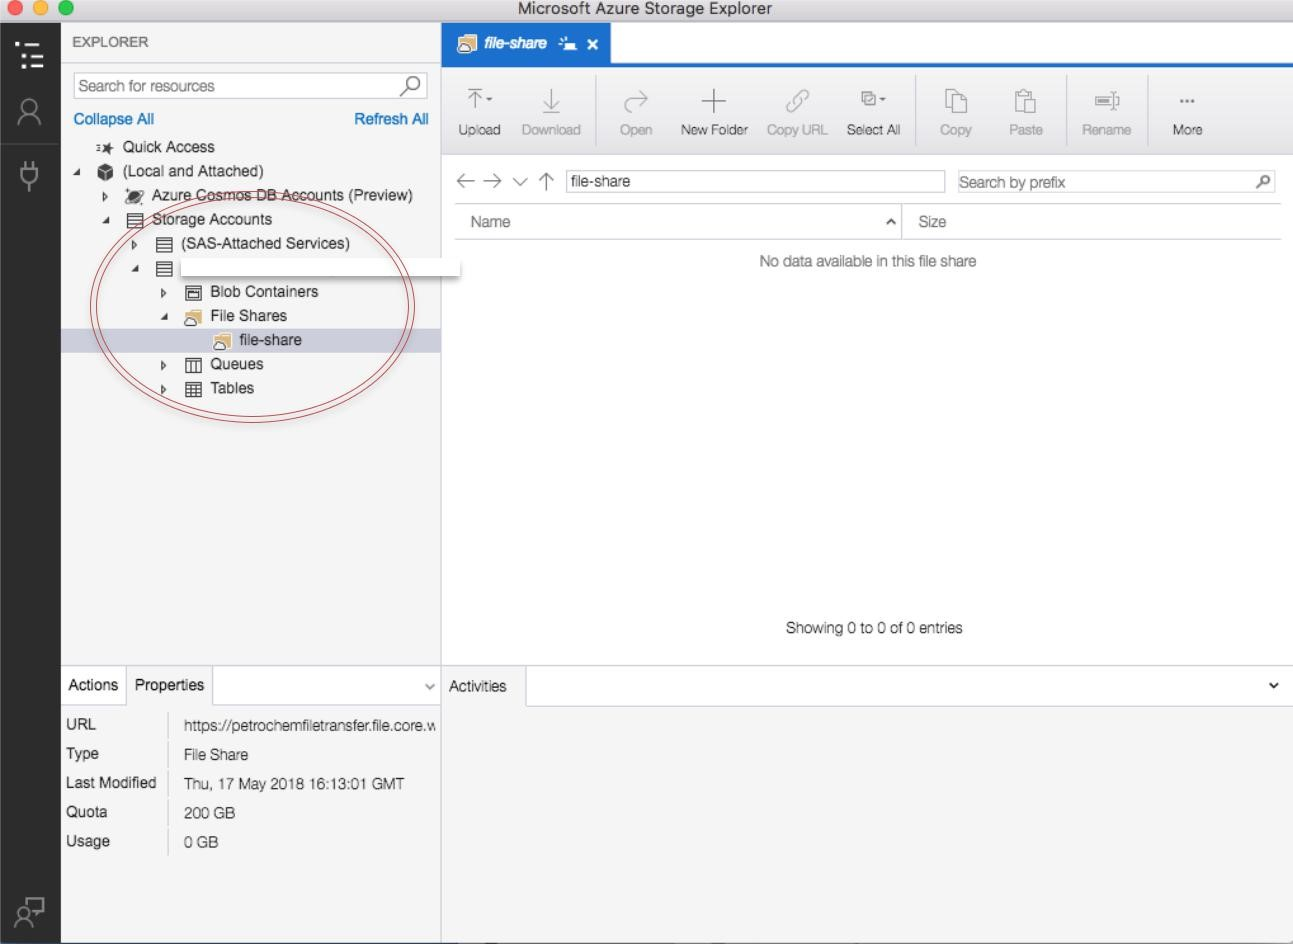Create a New Folder
Image resolution: width=1293 pixels, height=944 pixels.
coord(714,112)
